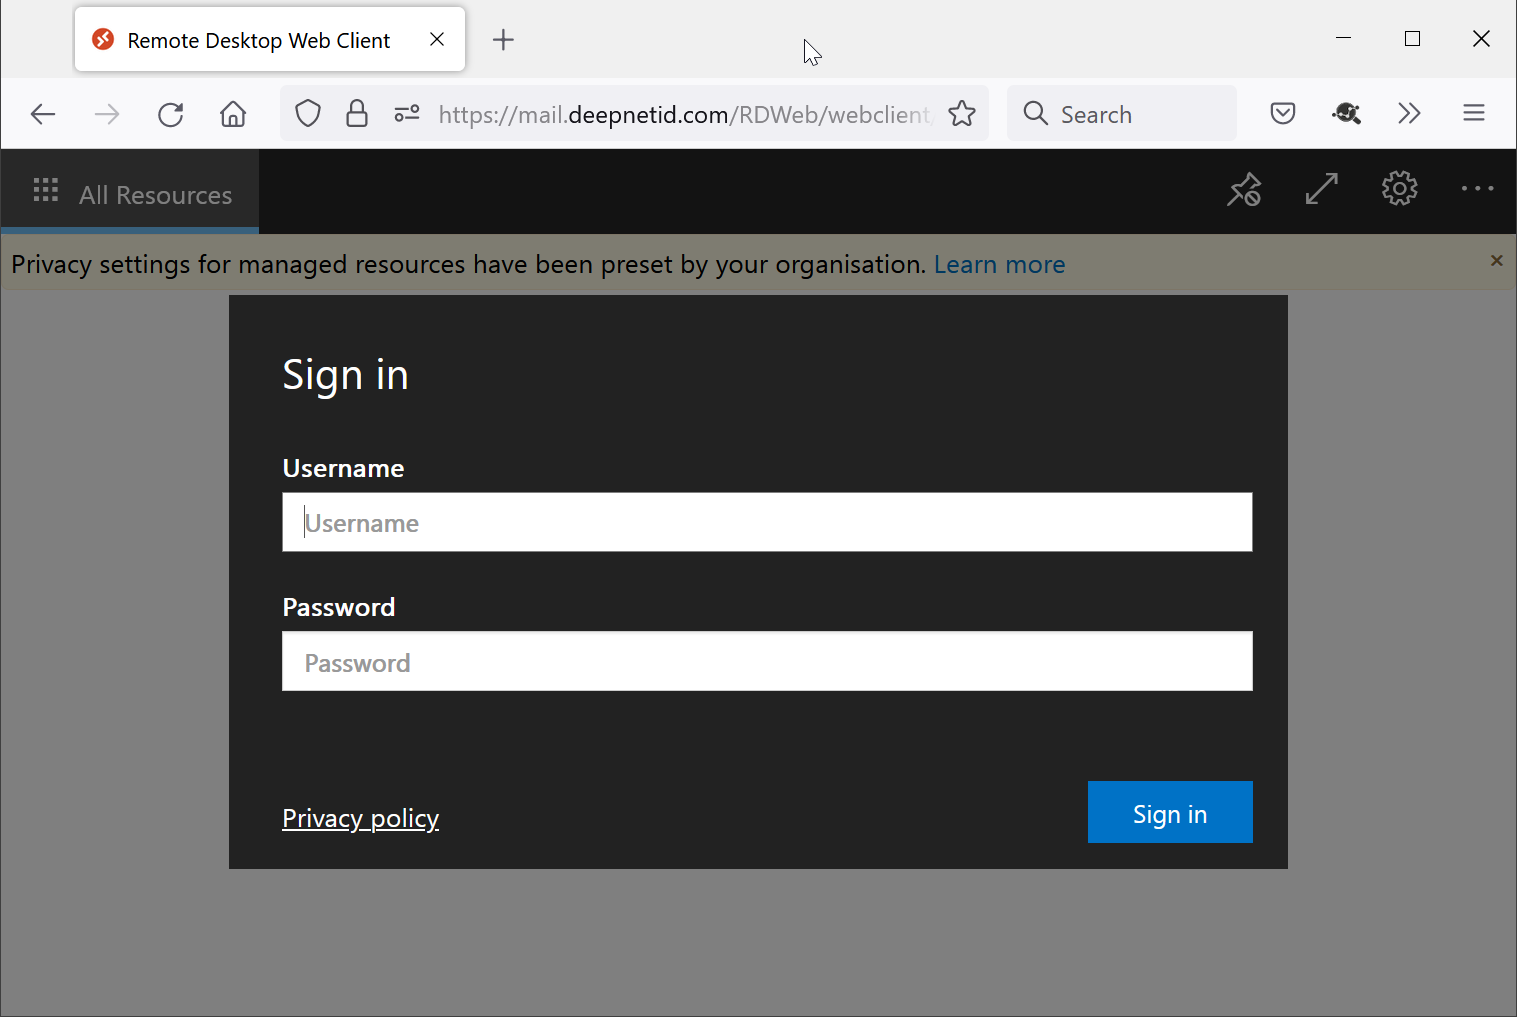This screenshot has width=1517, height=1017.
Task: Enter full screen with the diagonal arrows icon
Action: (1321, 189)
